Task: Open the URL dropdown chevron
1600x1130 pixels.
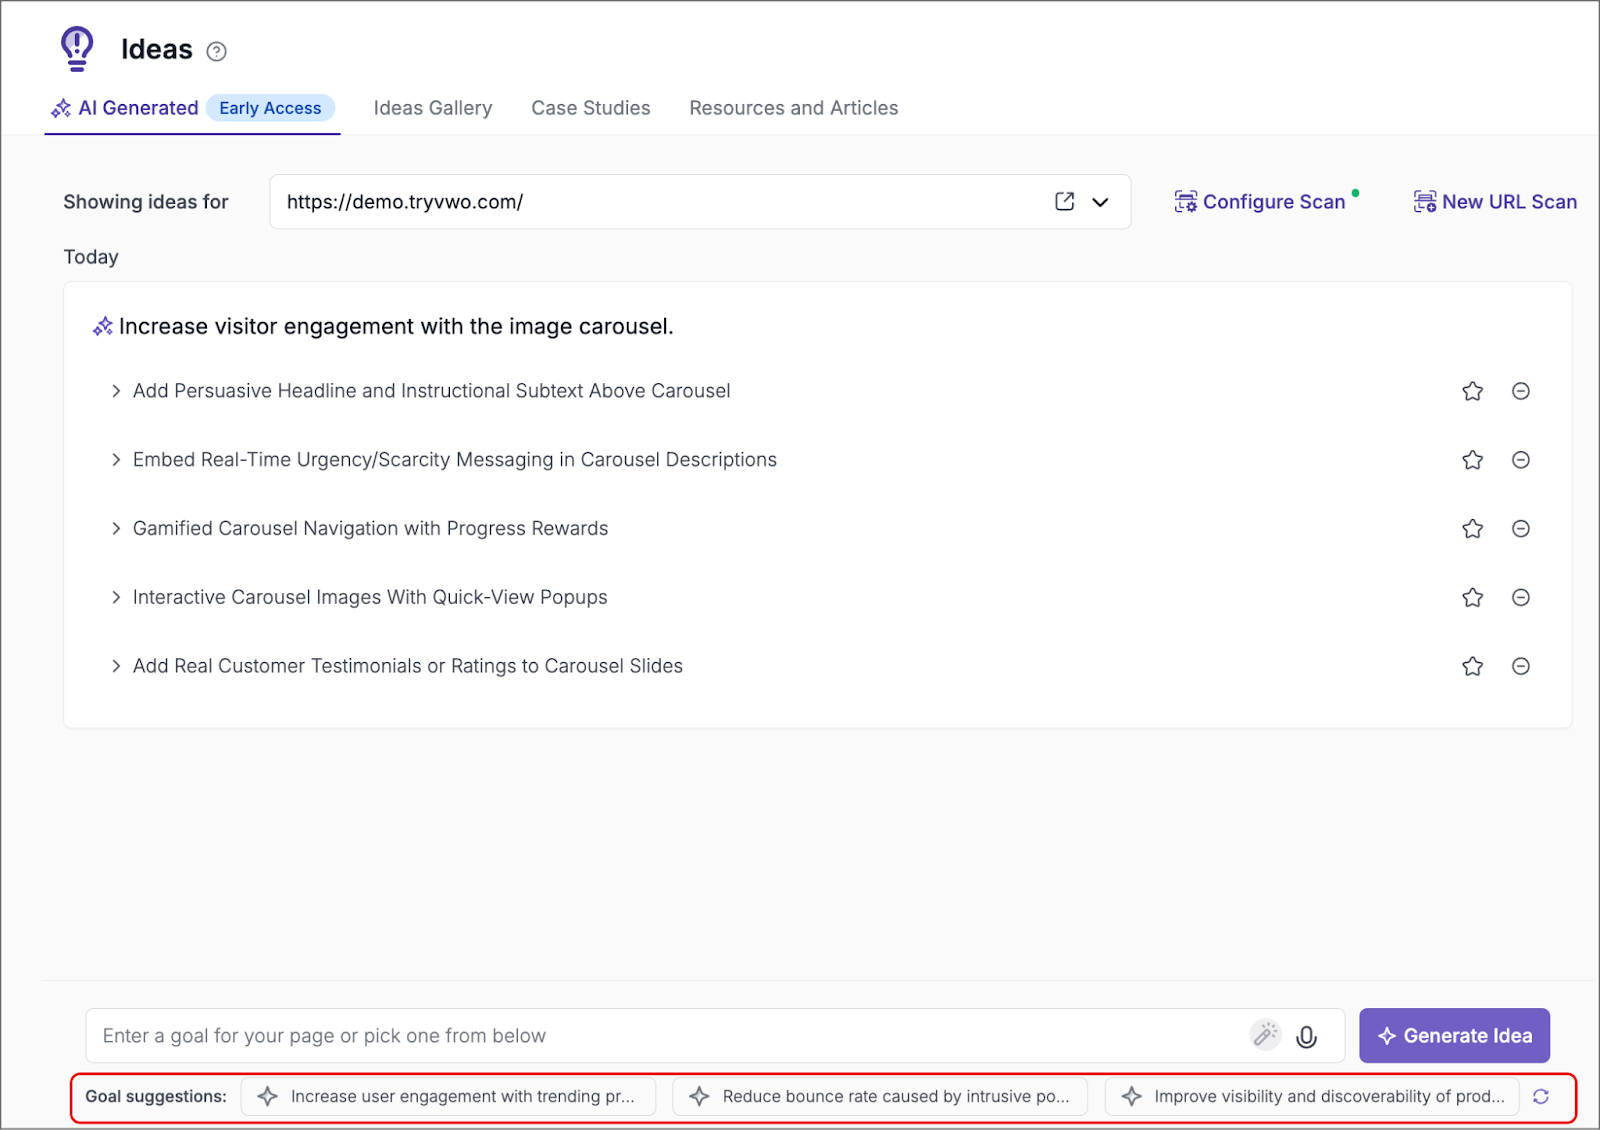Action: coord(1100,202)
